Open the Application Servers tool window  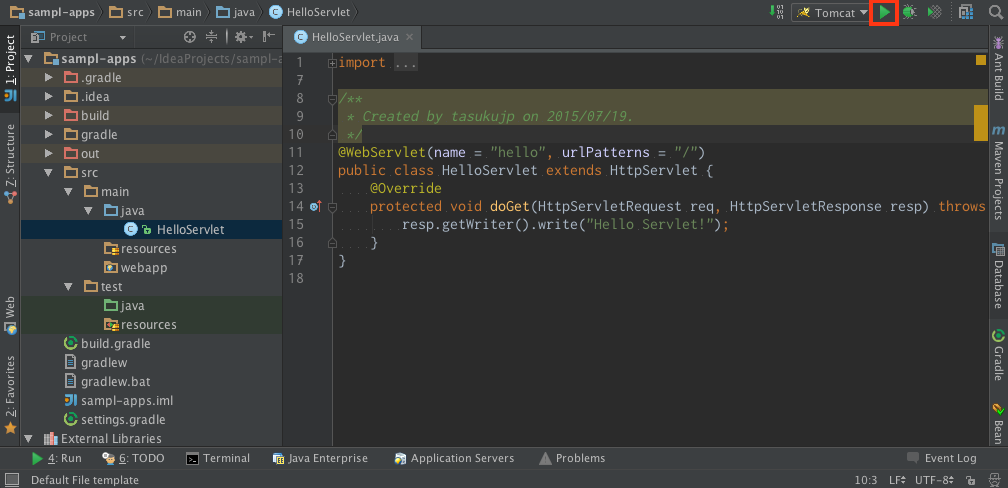pos(454,458)
